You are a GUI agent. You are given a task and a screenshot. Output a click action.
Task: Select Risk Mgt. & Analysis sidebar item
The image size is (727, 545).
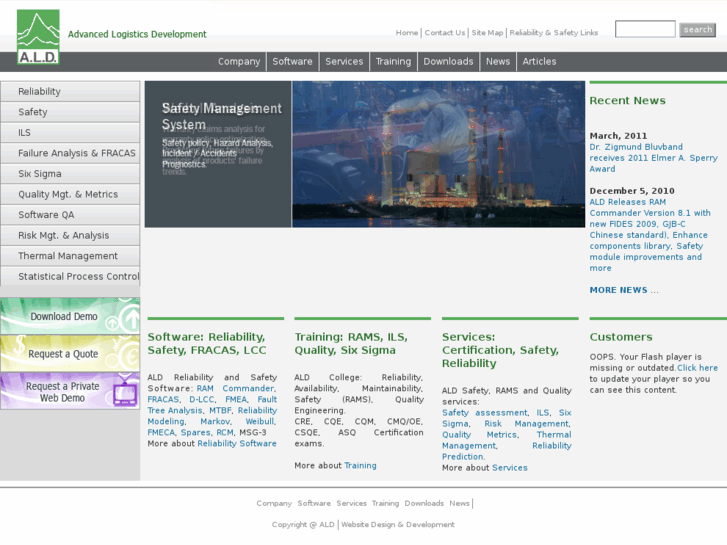[x=70, y=235]
